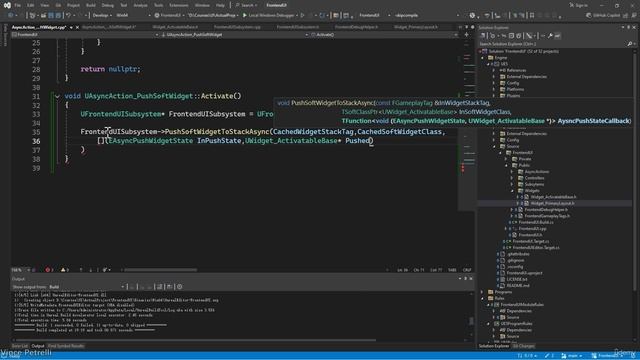Click Start Without Debugging icon
640x360 pixels.
click(x=302, y=15)
